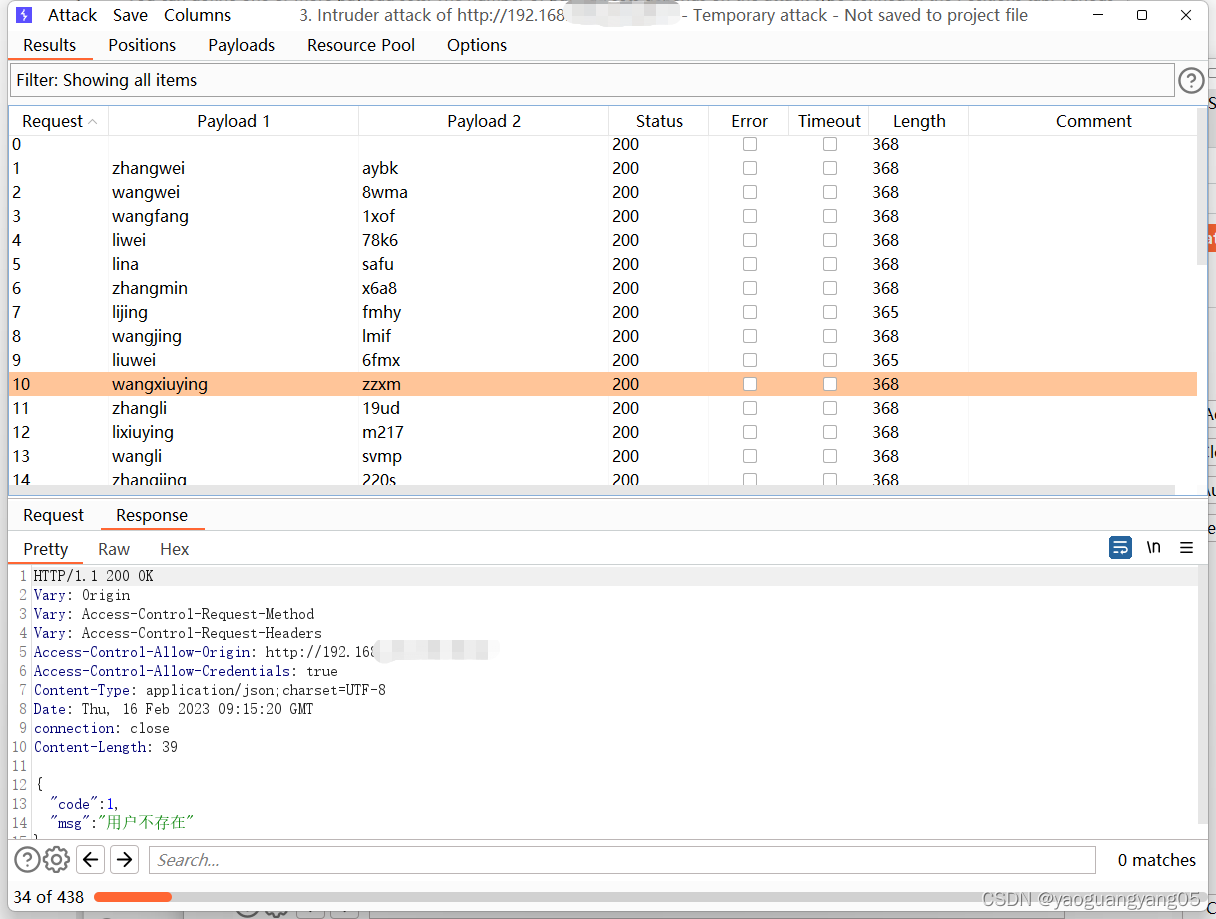Open search settings gear icon

(x=57, y=859)
